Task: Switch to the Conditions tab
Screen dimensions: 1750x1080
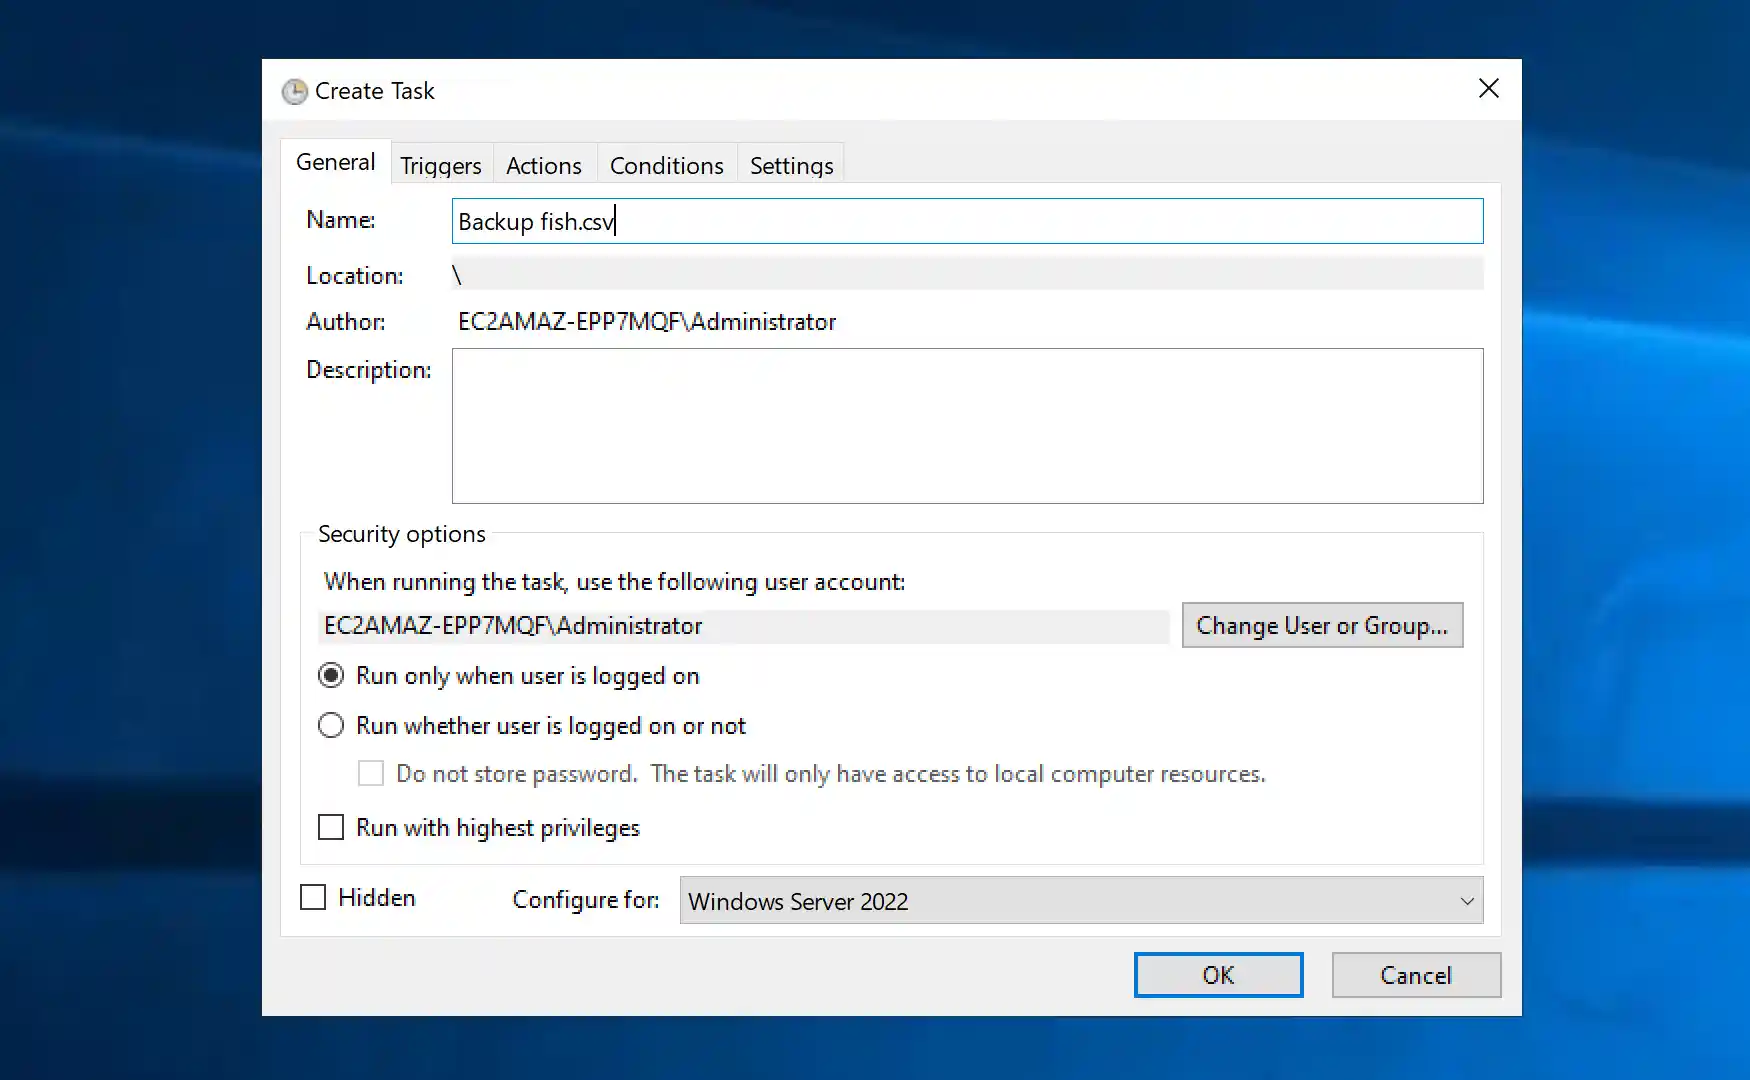Action: click(666, 164)
